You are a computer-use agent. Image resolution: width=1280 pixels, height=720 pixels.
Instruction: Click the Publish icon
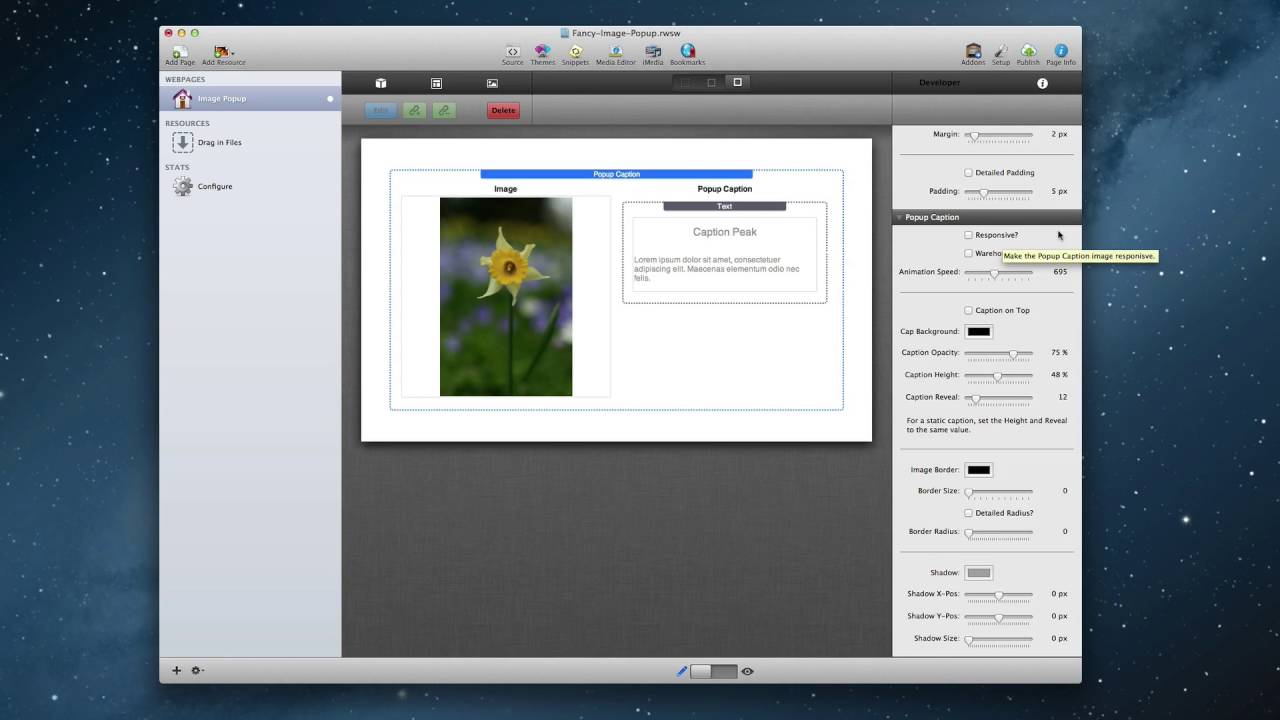point(1028,51)
